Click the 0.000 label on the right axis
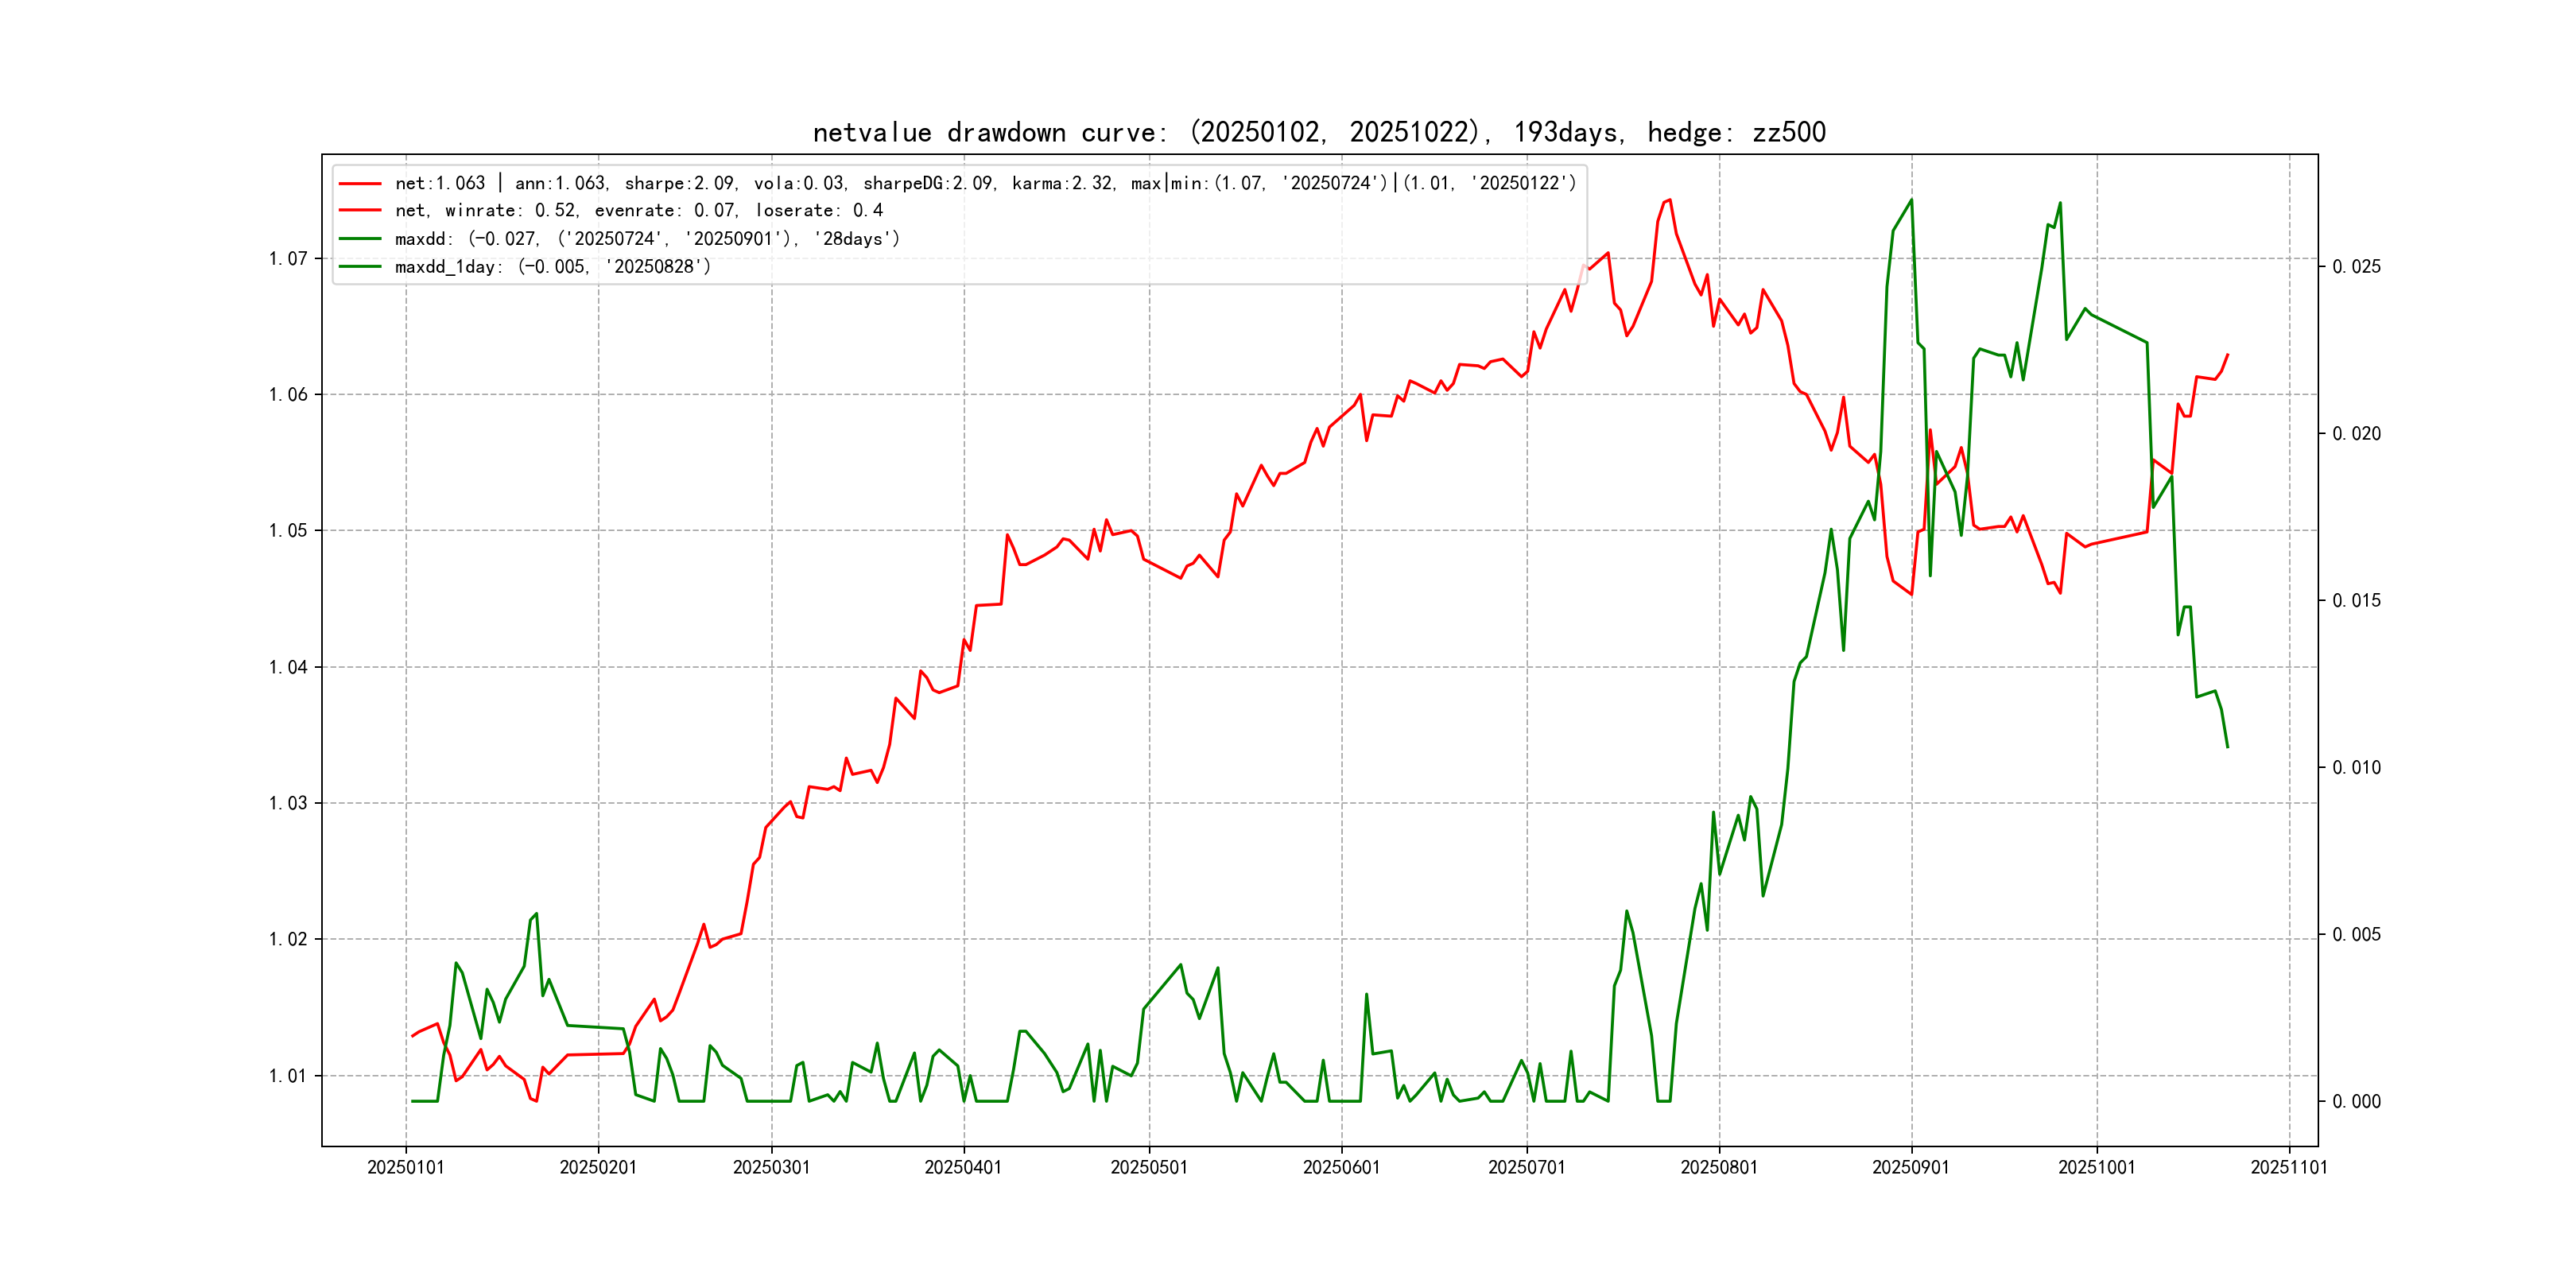This screenshot has height=1288, width=2576. 2356,1102
